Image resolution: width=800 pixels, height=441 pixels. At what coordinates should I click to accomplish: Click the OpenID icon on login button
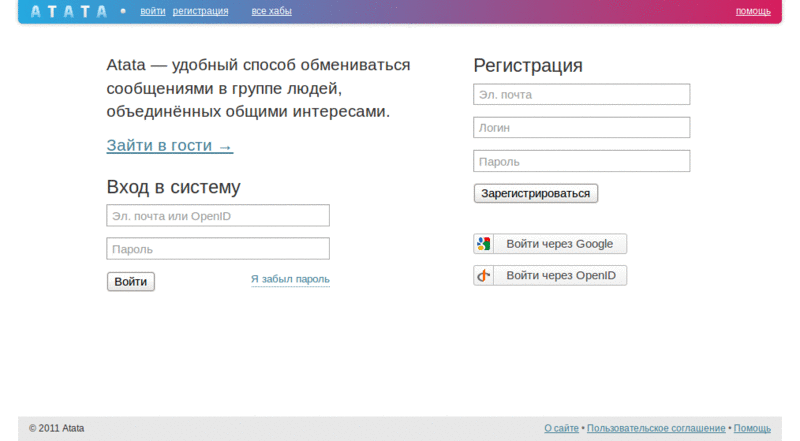(x=483, y=276)
